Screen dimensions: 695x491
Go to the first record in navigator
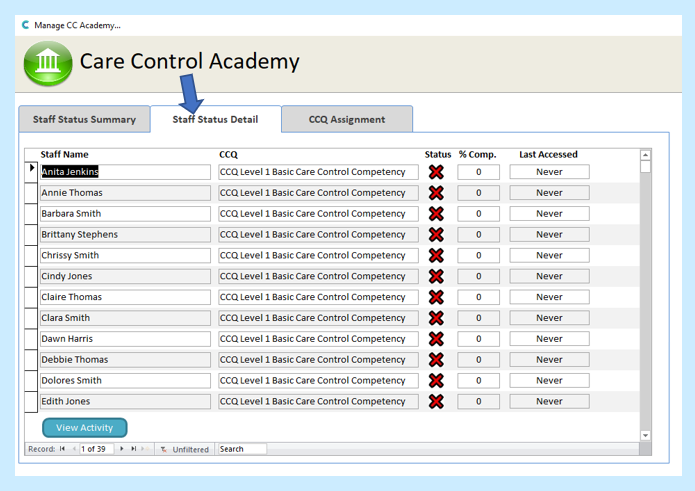[62, 449]
